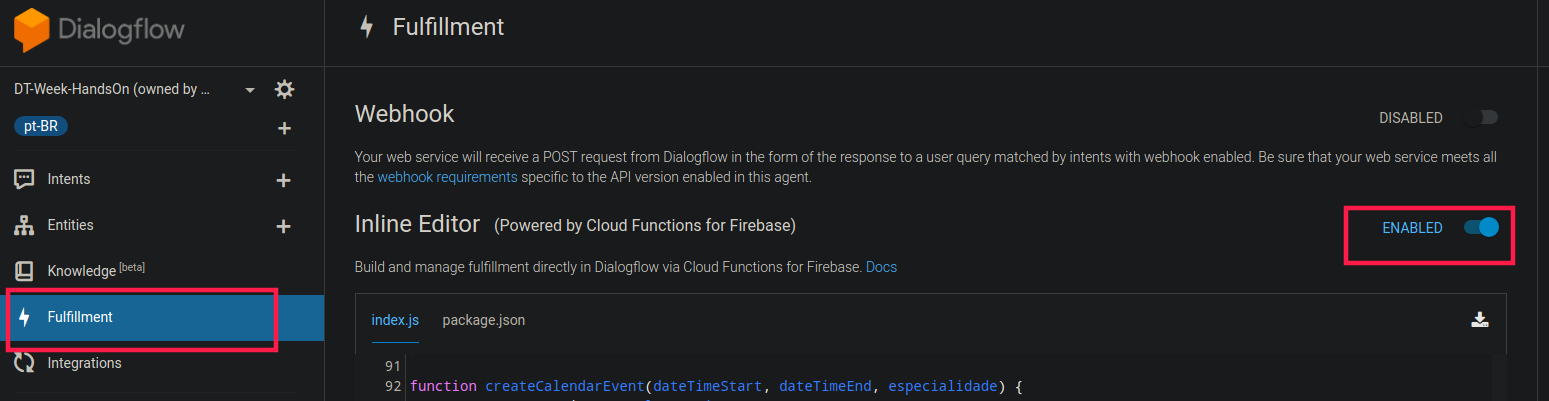The width and height of the screenshot is (1549, 401).
Task: Disable the Inline Editor toggle switch
Action: (1481, 227)
